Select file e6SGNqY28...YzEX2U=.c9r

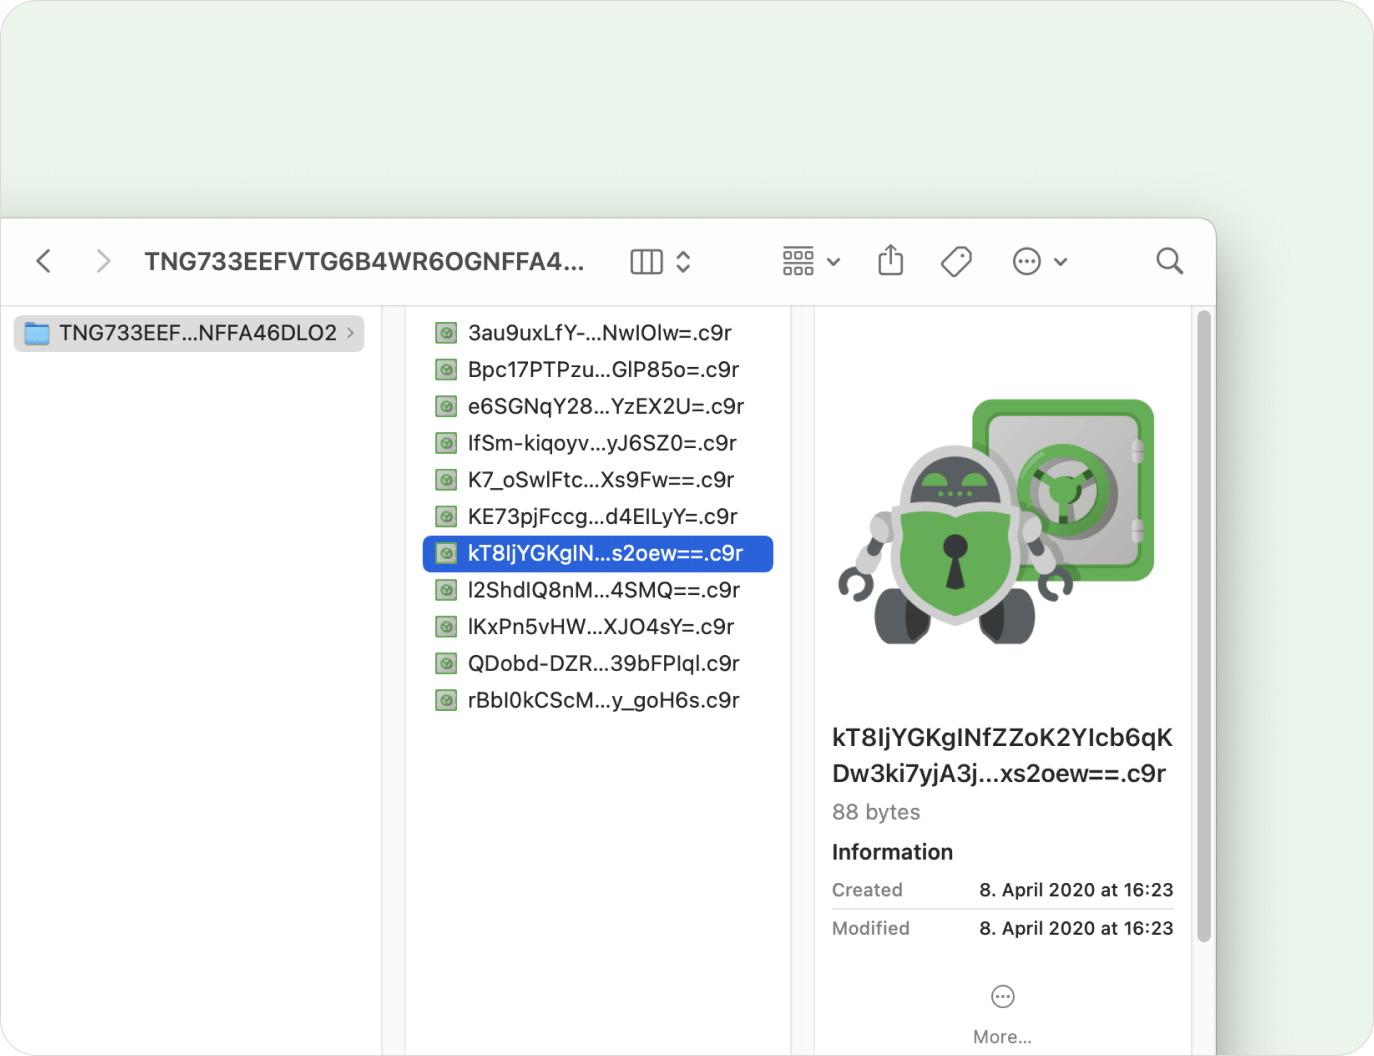[598, 407]
